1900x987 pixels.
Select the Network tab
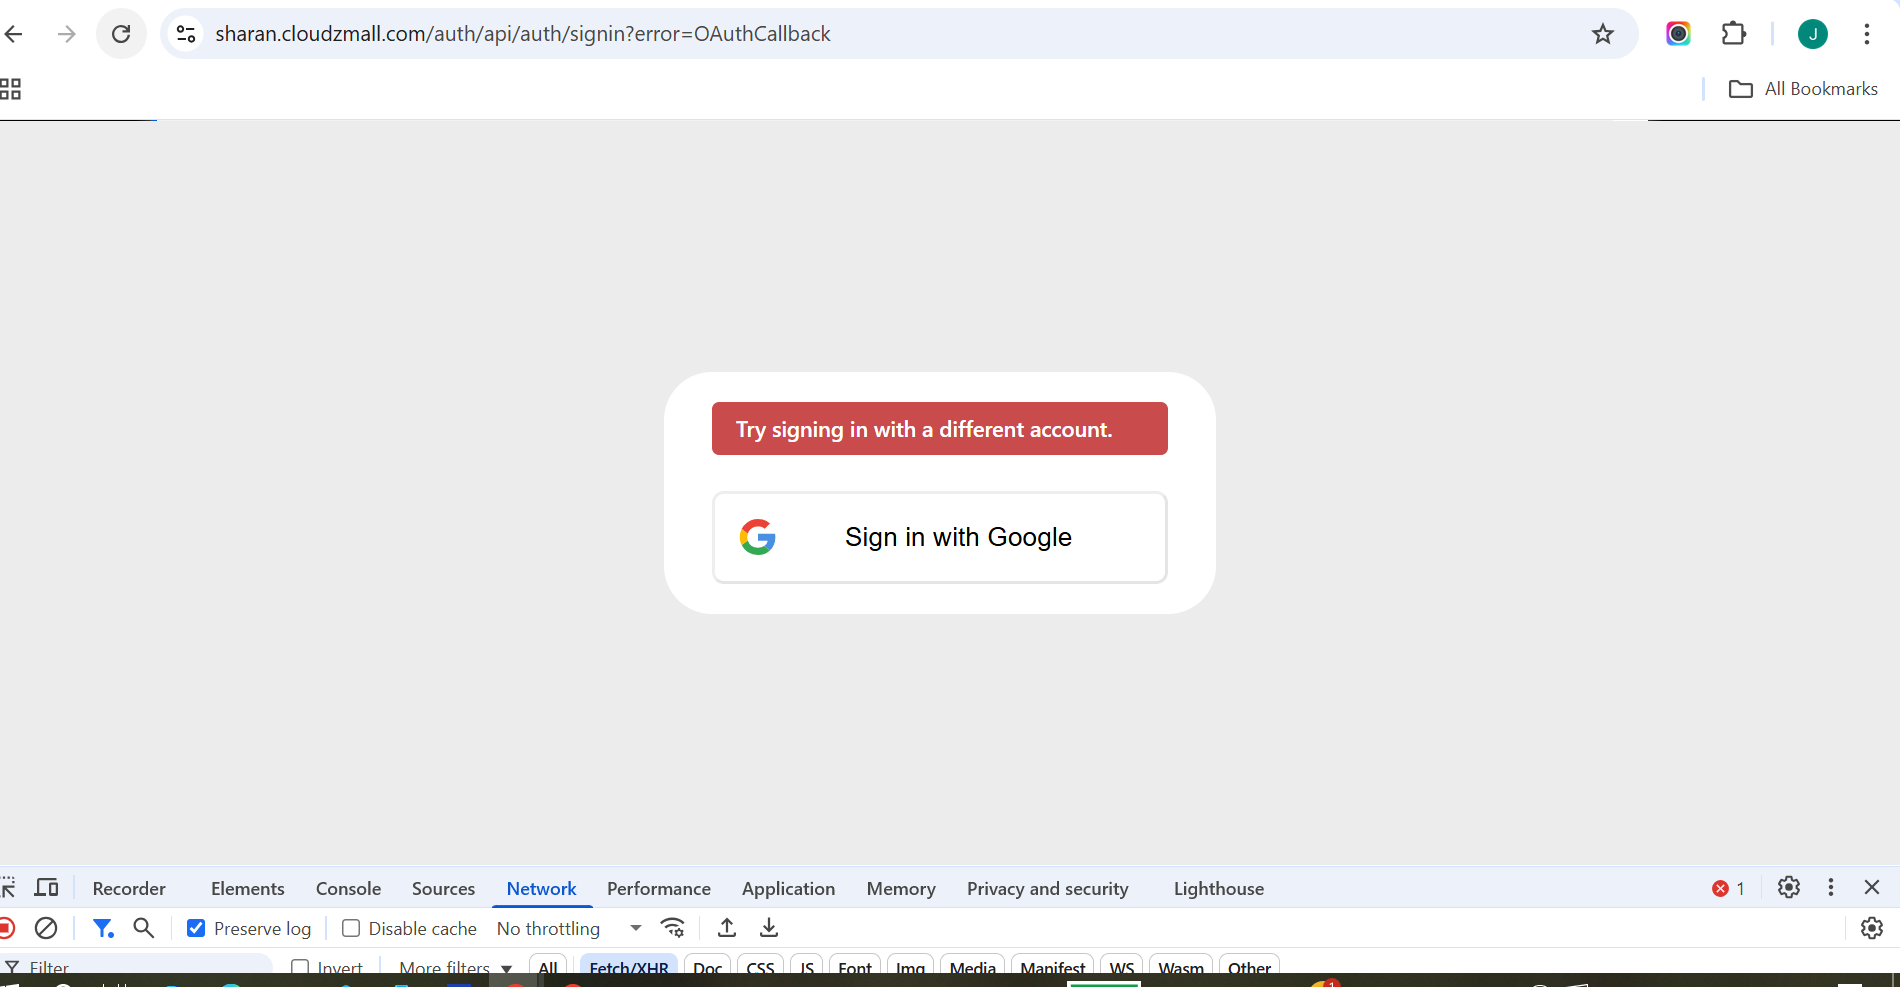tap(541, 889)
